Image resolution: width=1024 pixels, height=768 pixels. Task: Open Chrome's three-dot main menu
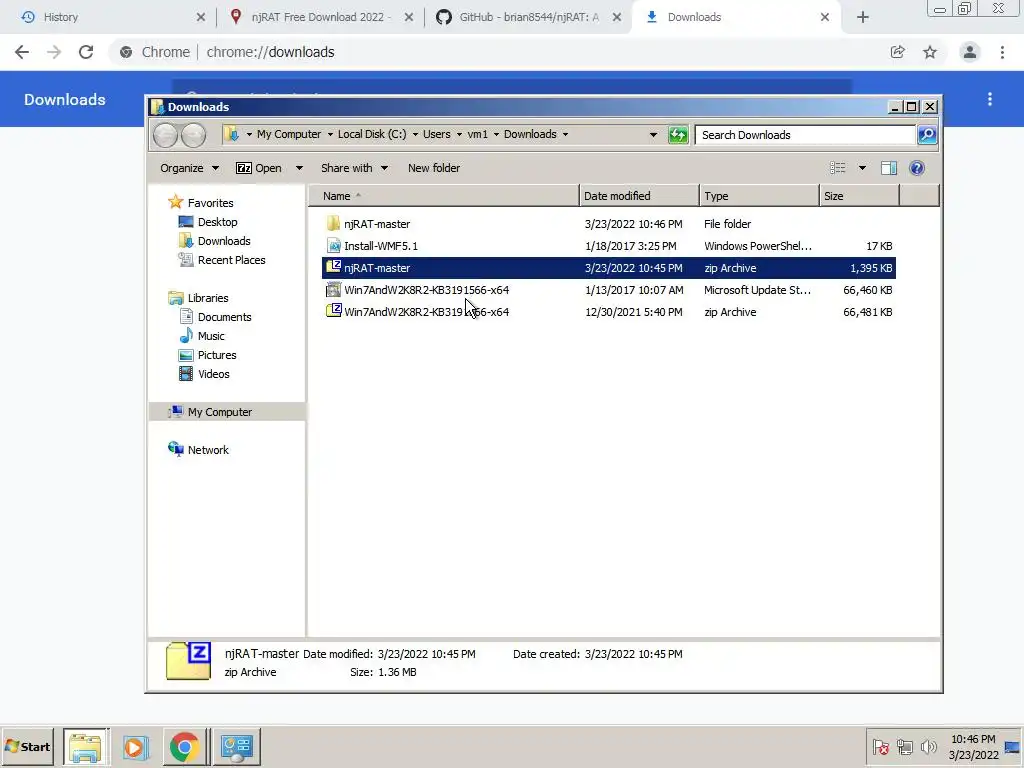[x=1002, y=52]
